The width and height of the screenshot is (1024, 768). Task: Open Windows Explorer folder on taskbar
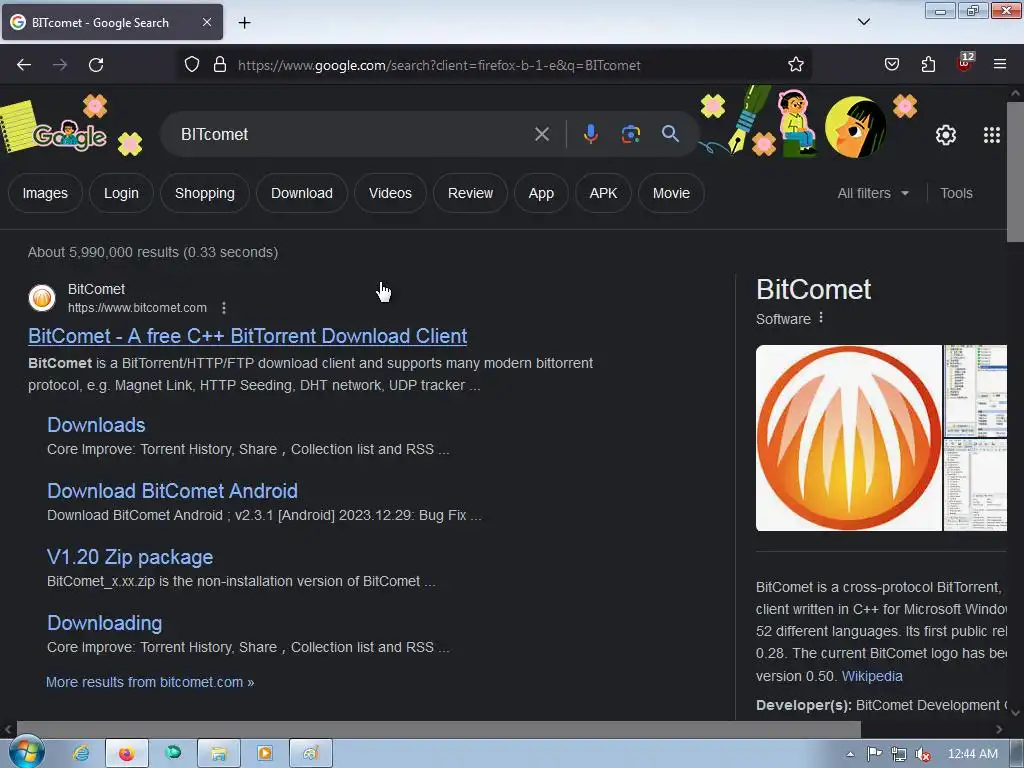(219, 754)
